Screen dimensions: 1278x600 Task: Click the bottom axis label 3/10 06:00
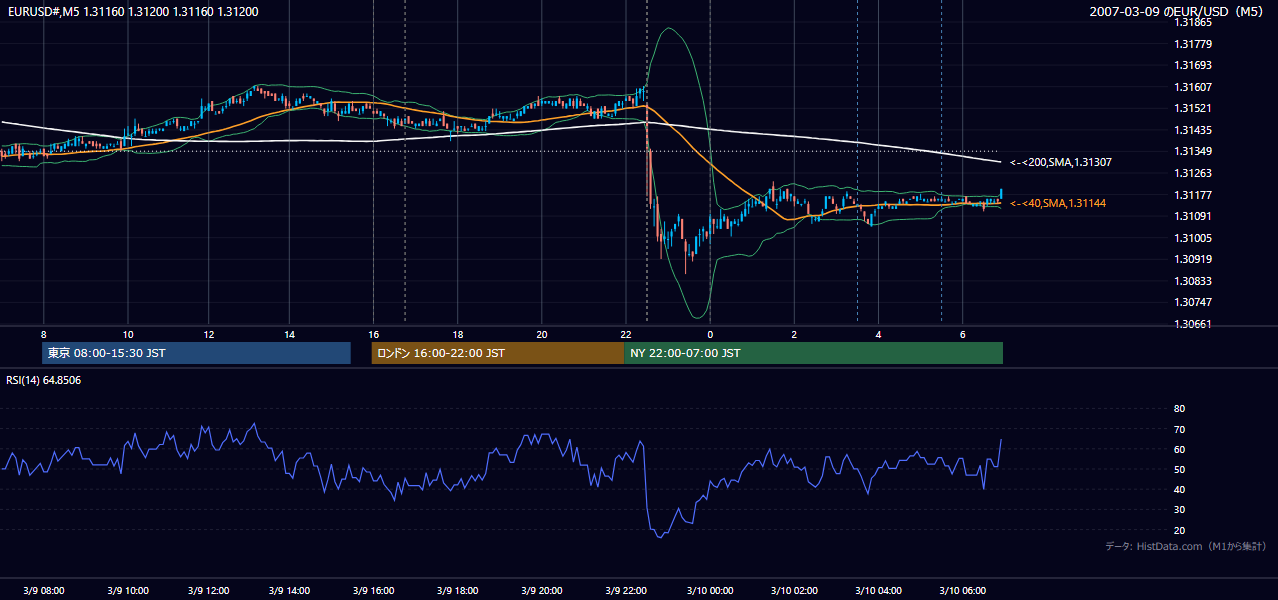[x=962, y=590]
